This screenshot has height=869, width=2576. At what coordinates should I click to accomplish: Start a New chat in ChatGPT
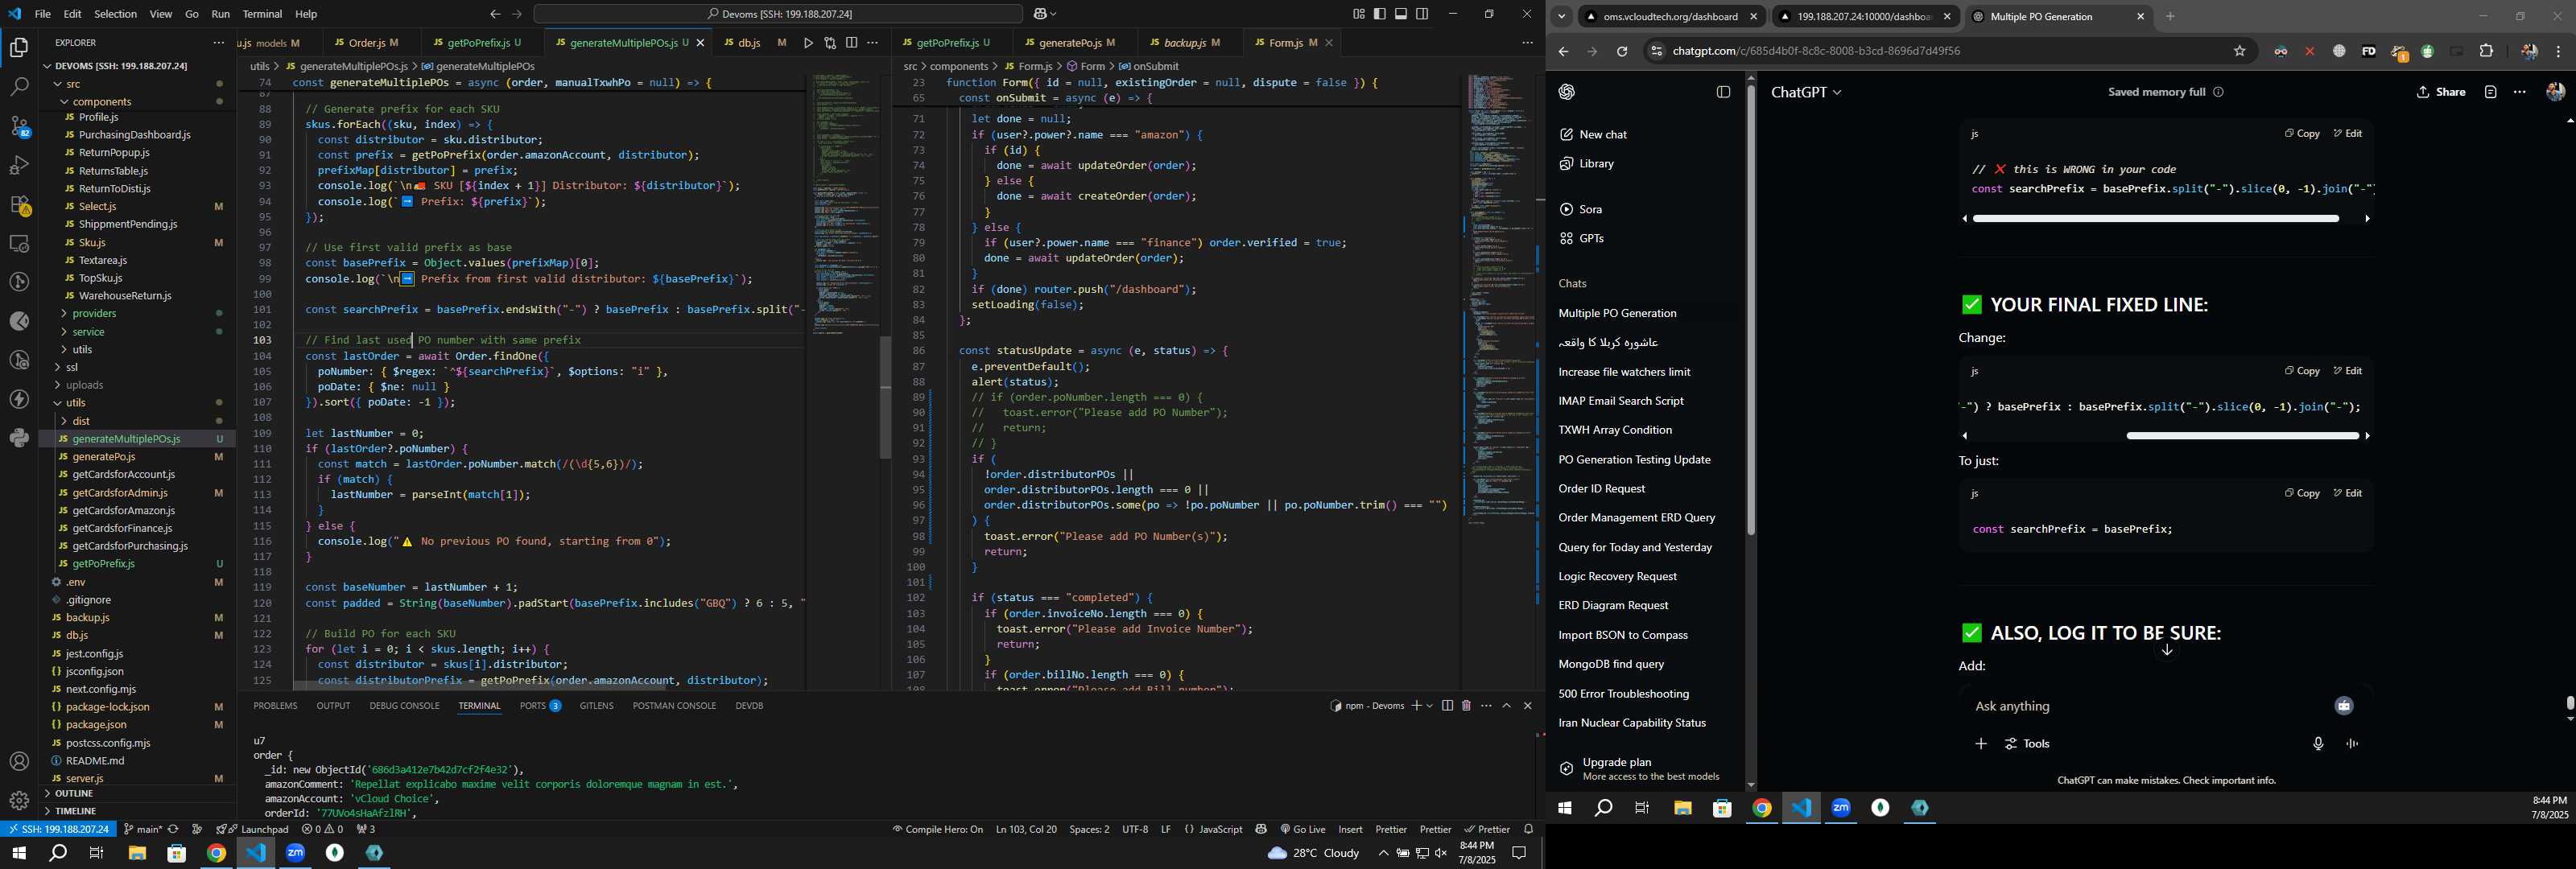coord(1594,135)
